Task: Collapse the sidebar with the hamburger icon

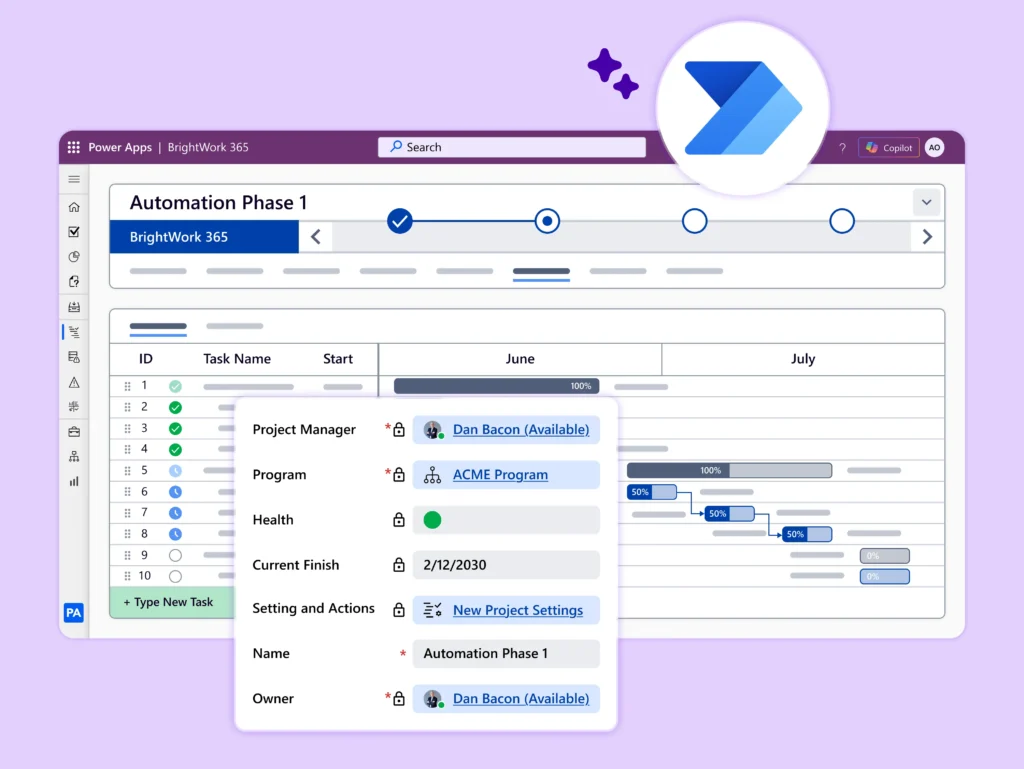Action: [74, 179]
